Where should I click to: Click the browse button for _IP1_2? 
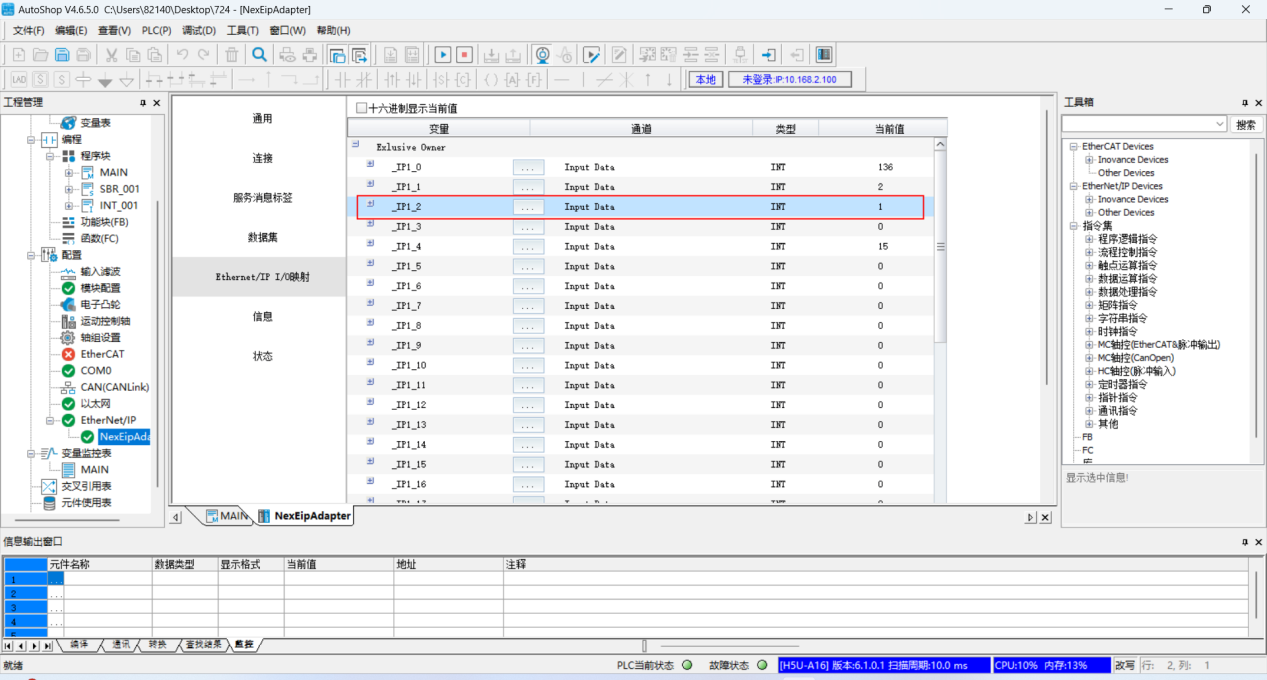click(x=527, y=207)
